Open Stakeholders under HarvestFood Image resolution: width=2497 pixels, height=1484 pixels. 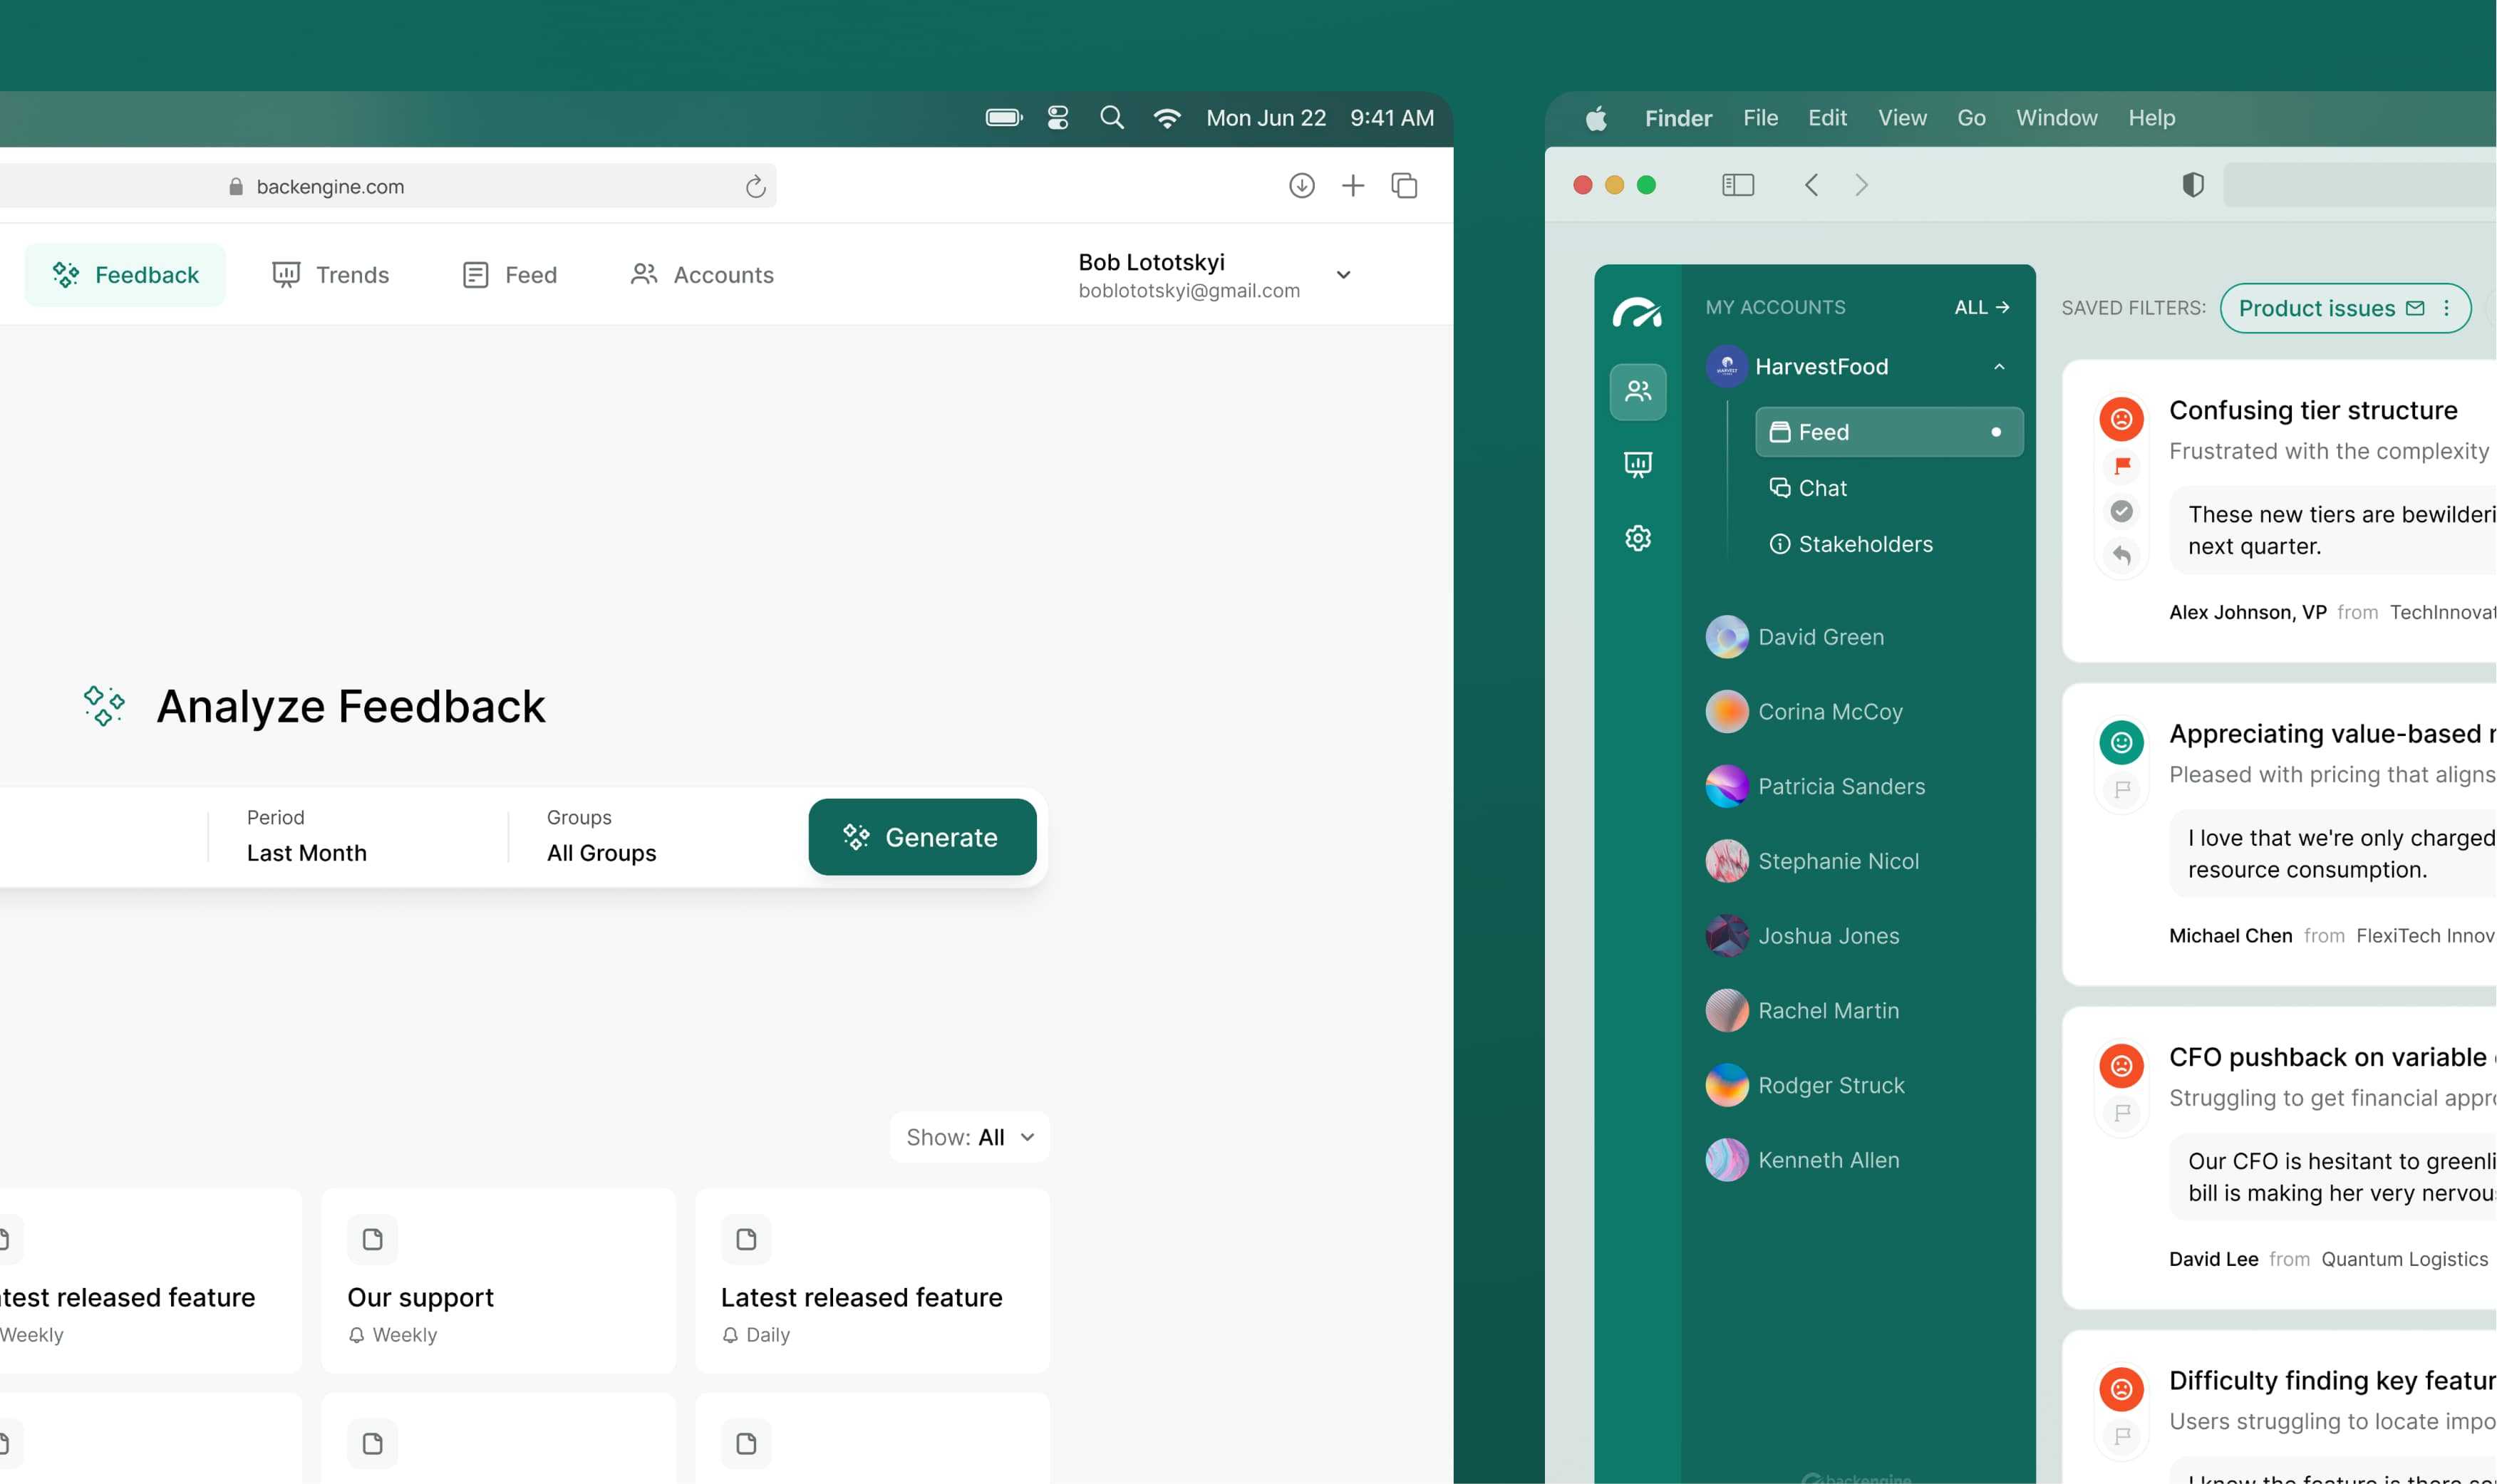coord(1851,544)
